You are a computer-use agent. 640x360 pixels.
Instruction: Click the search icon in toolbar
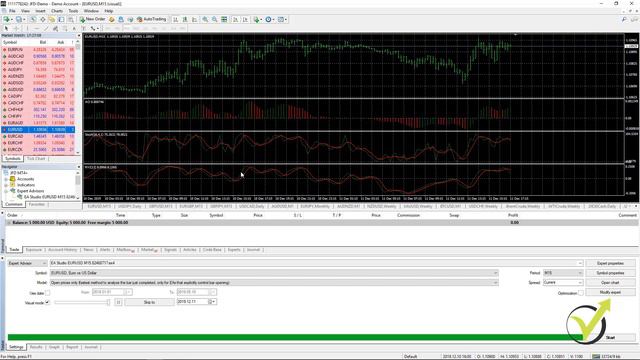click(x=624, y=19)
